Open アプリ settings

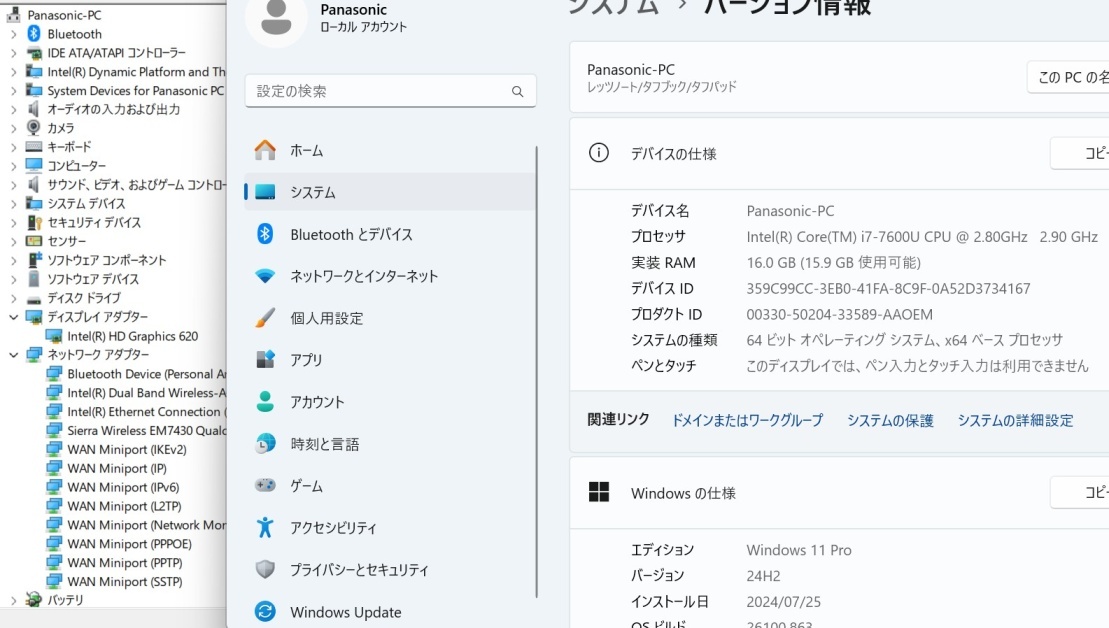pos(308,359)
